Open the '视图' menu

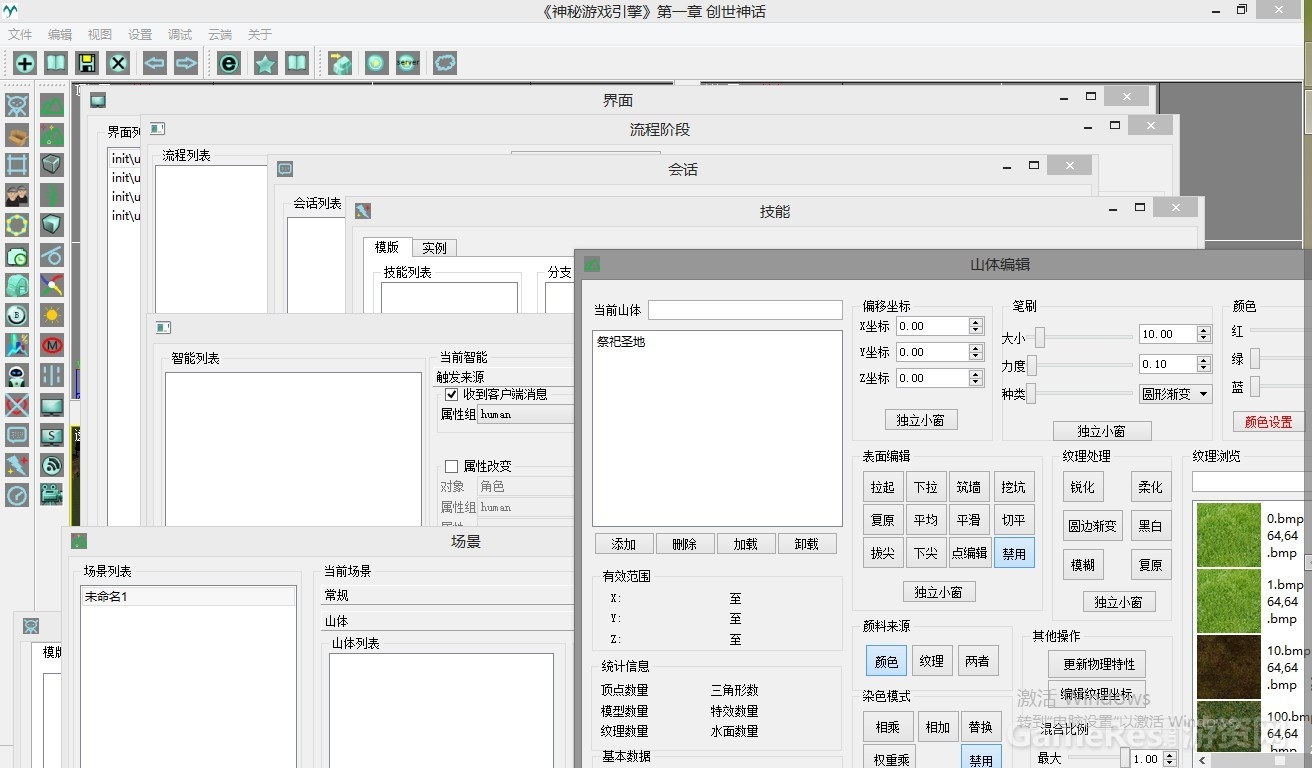[100, 34]
